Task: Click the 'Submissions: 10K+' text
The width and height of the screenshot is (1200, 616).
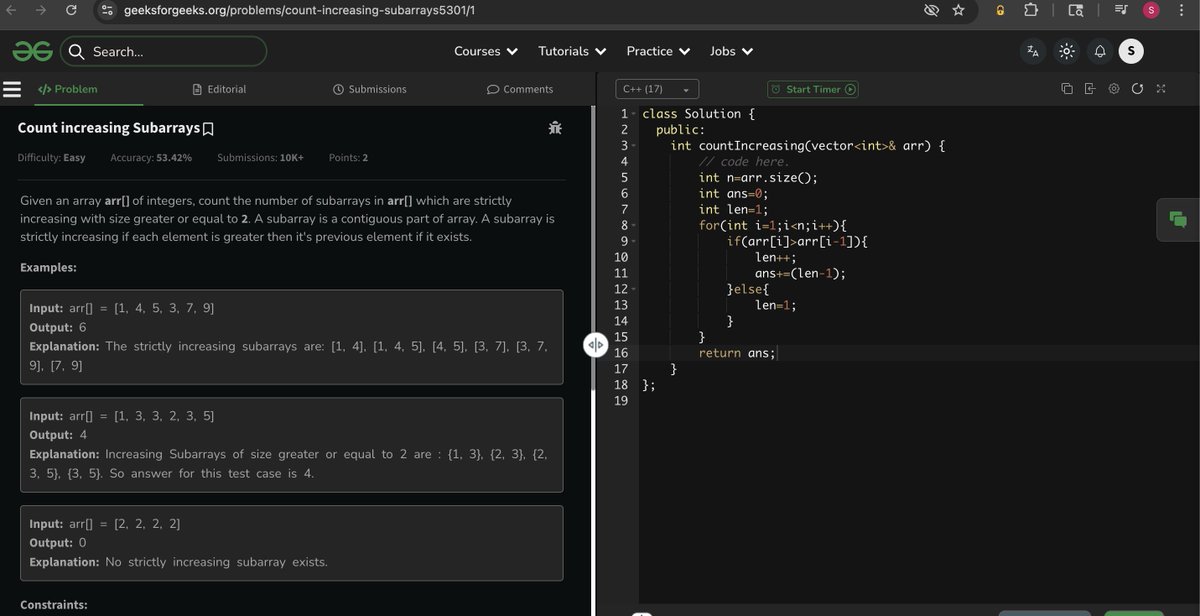Action: pyautogui.click(x=260, y=158)
